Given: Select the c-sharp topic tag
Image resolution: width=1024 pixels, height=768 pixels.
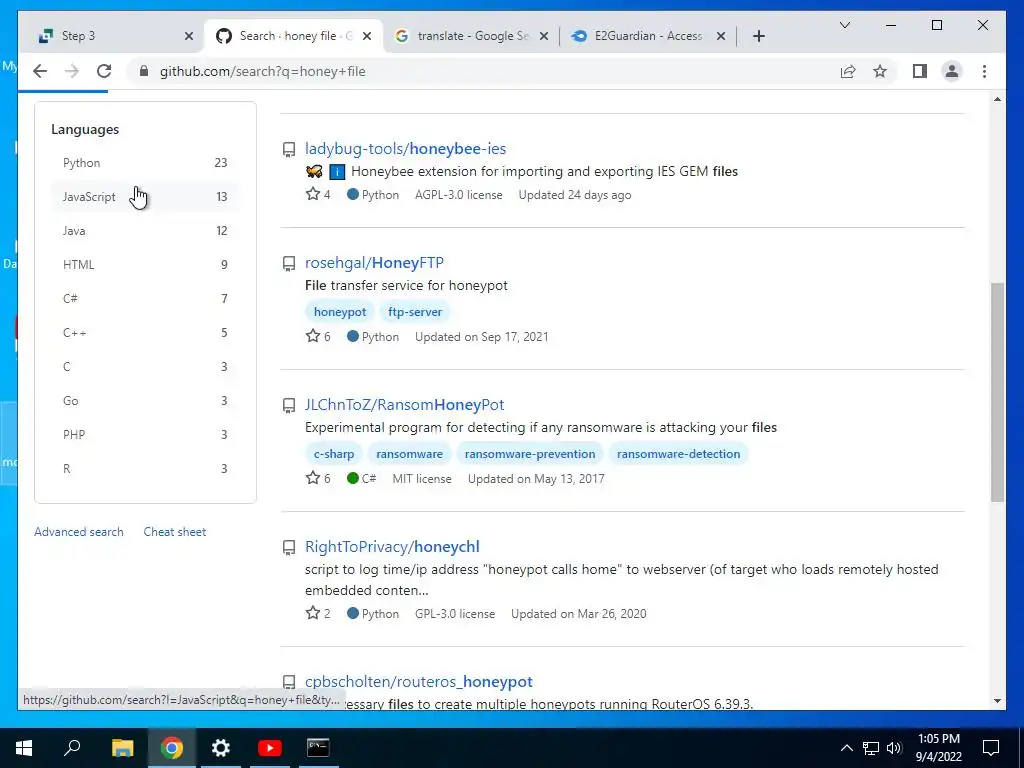Looking at the screenshot, I should point(334,454).
